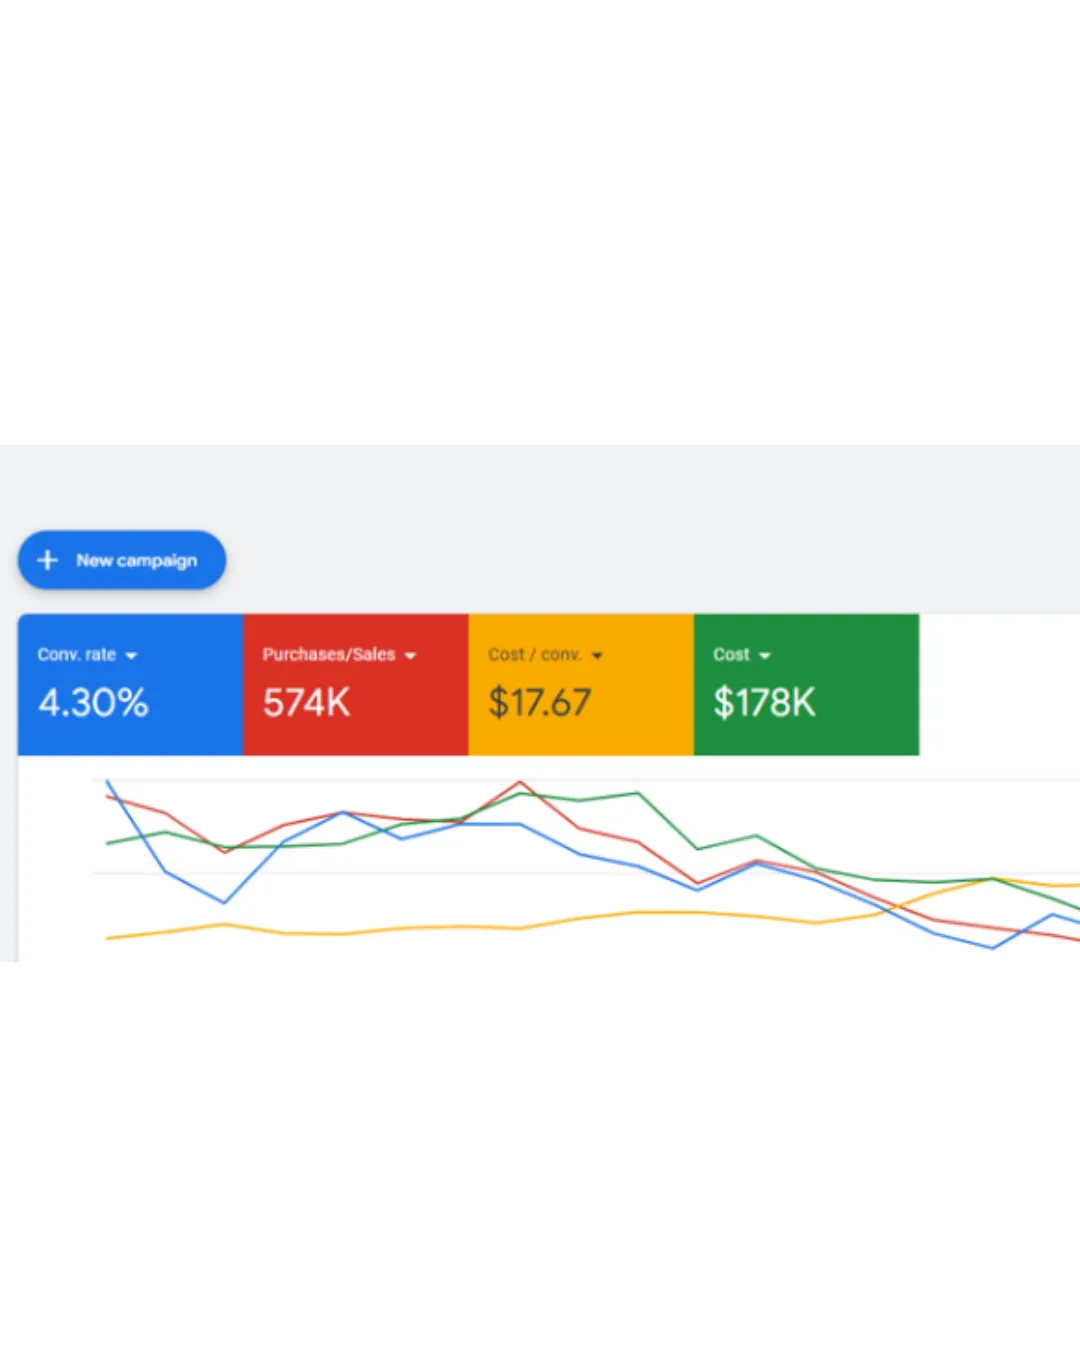The image size is (1080, 1350).
Task: Click the 4.30% conversion rate value
Action: [x=93, y=702]
